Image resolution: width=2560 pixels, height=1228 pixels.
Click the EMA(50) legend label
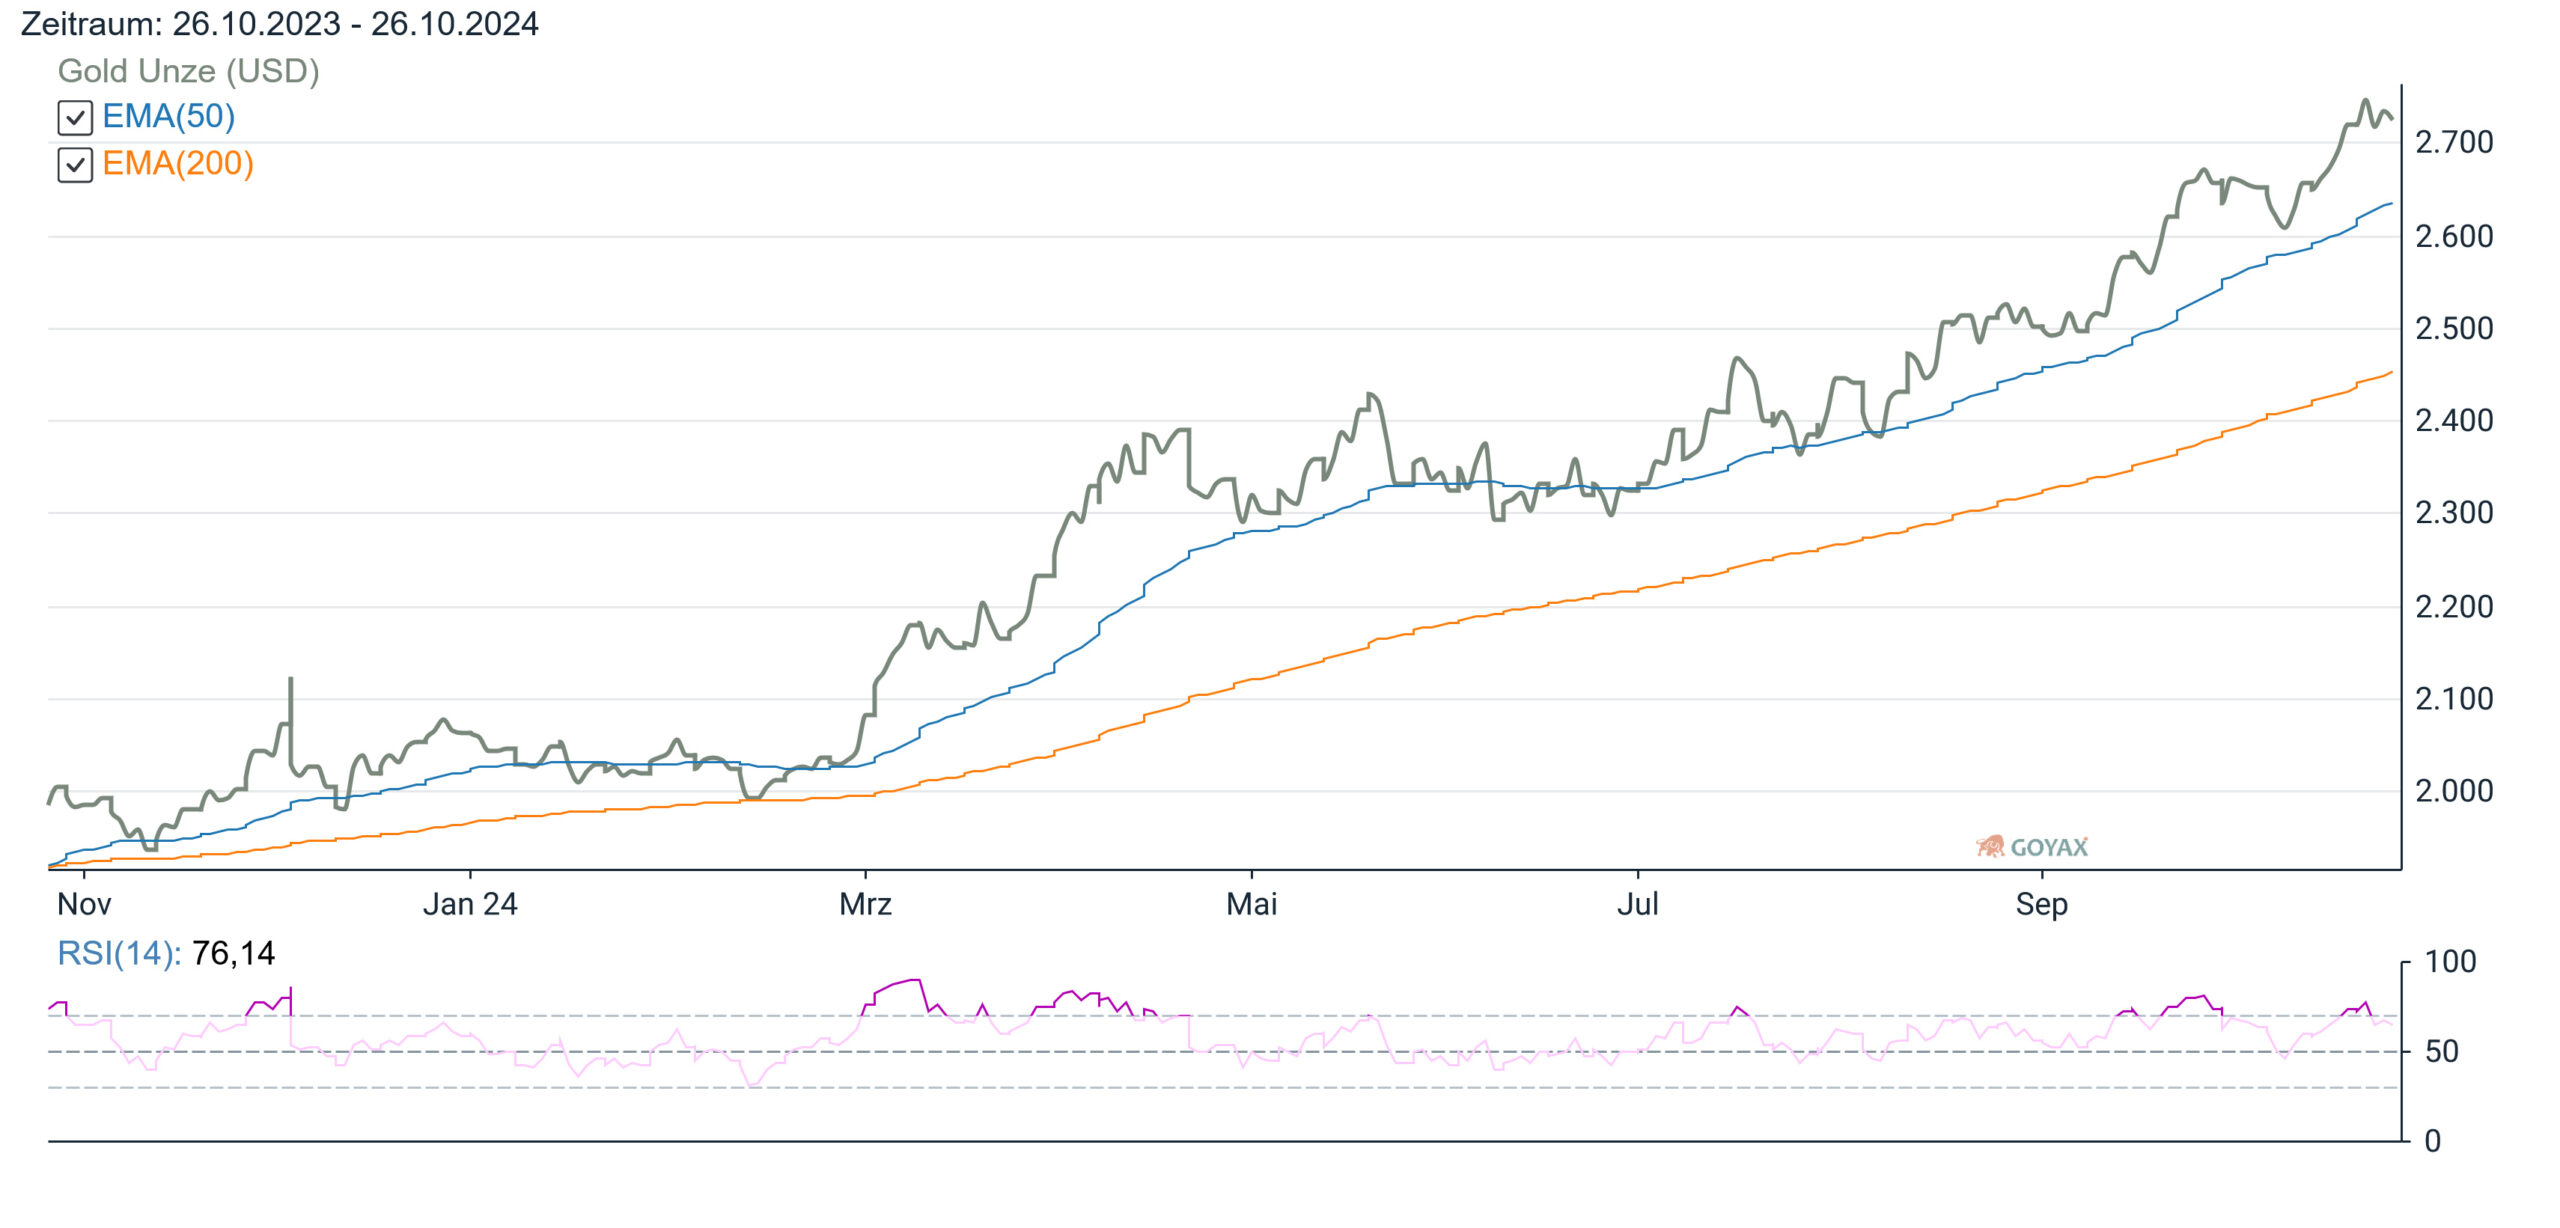[x=169, y=116]
